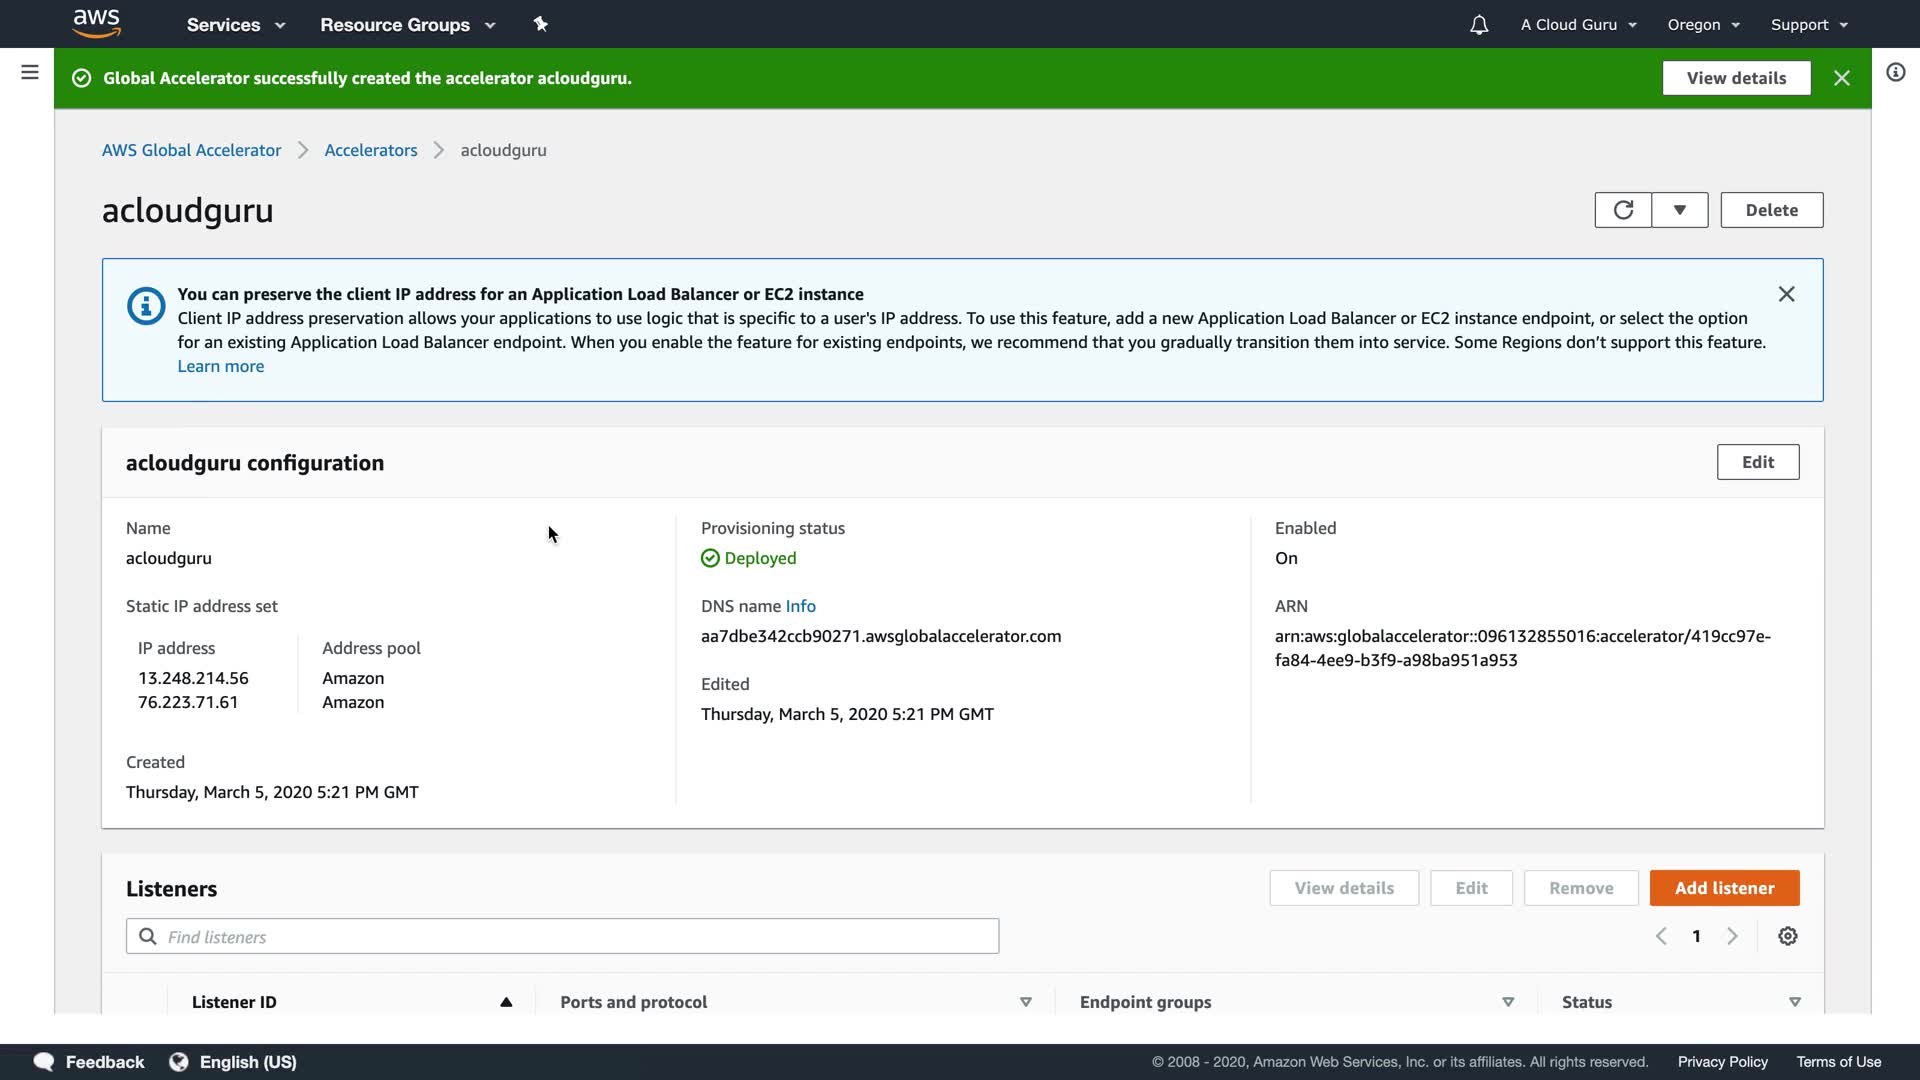1920x1080 pixels.
Task: Open the dropdown arrow next to refresh
Action: pos(1680,210)
